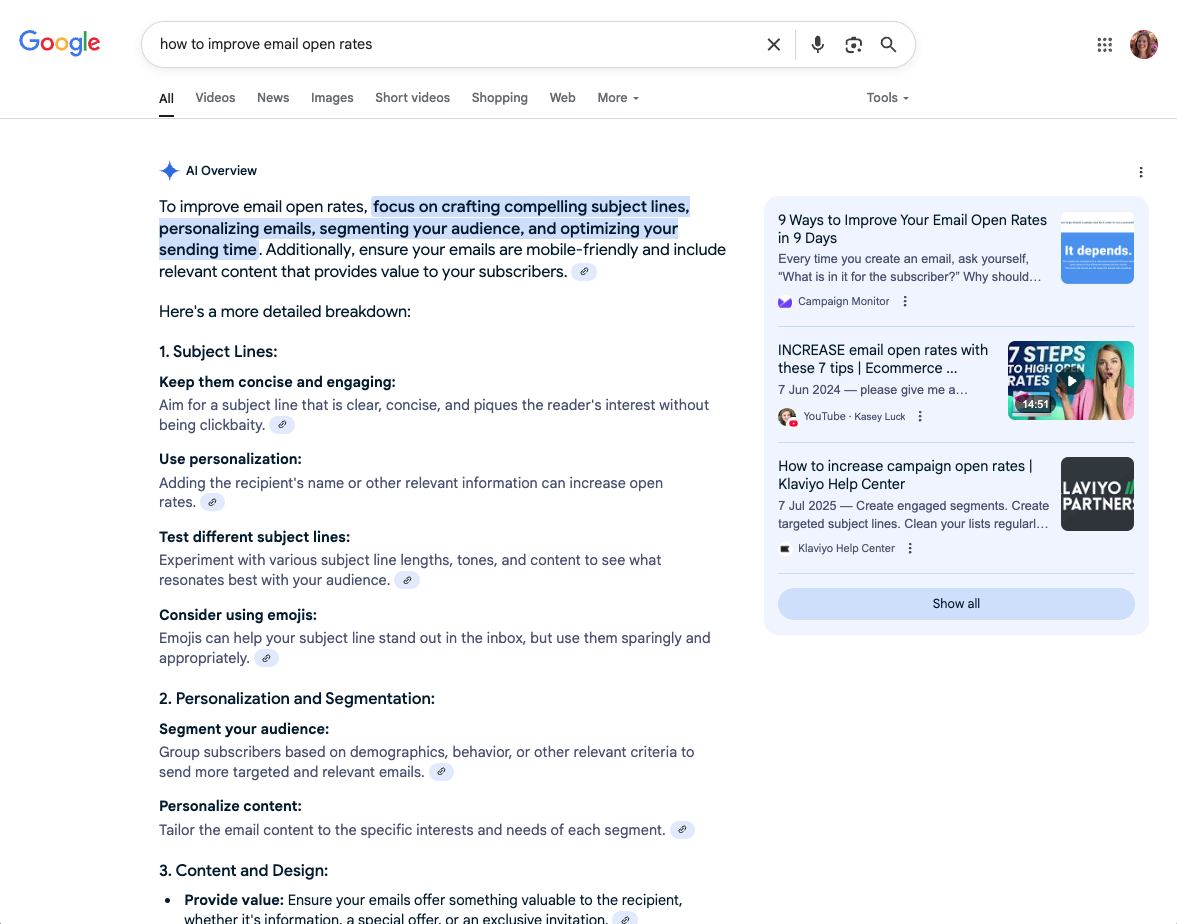Click the Klaviyo Help Center source name

point(846,548)
